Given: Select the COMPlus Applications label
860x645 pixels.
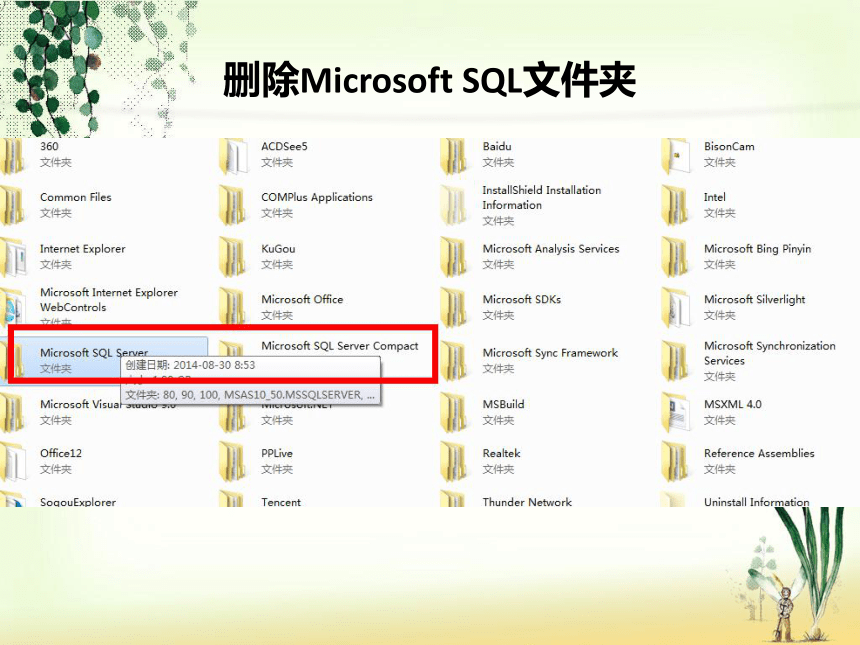Looking at the screenshot, I should (x=317, y=197).
